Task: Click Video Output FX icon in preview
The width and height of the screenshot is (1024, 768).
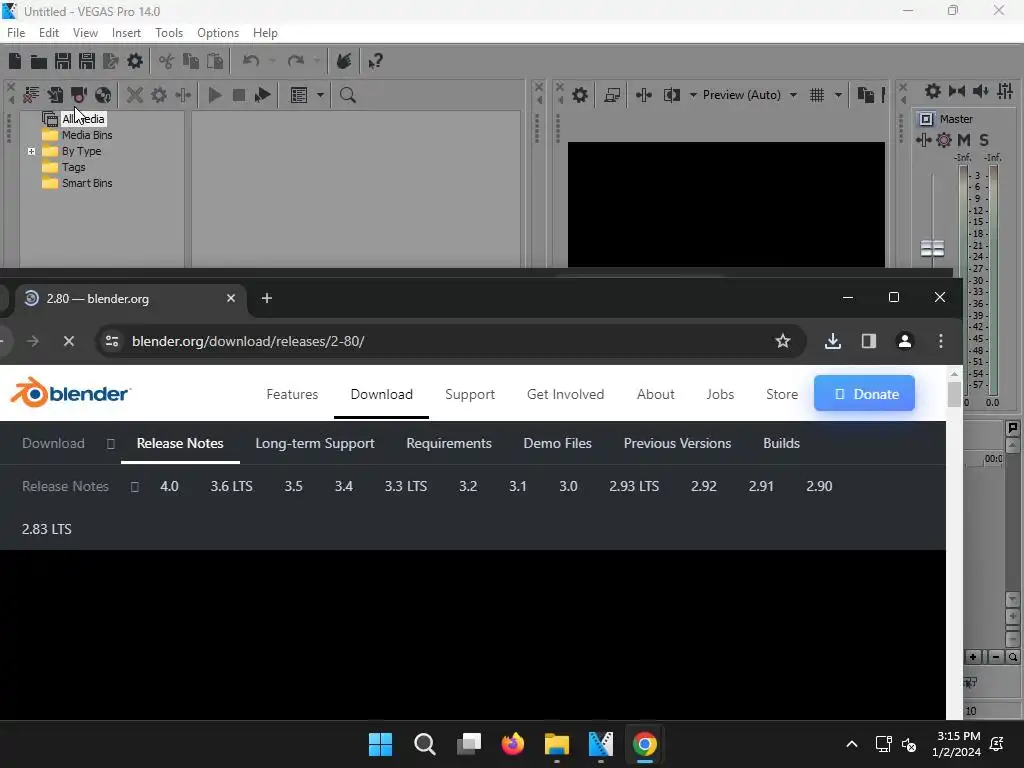Action: point(643,95)
